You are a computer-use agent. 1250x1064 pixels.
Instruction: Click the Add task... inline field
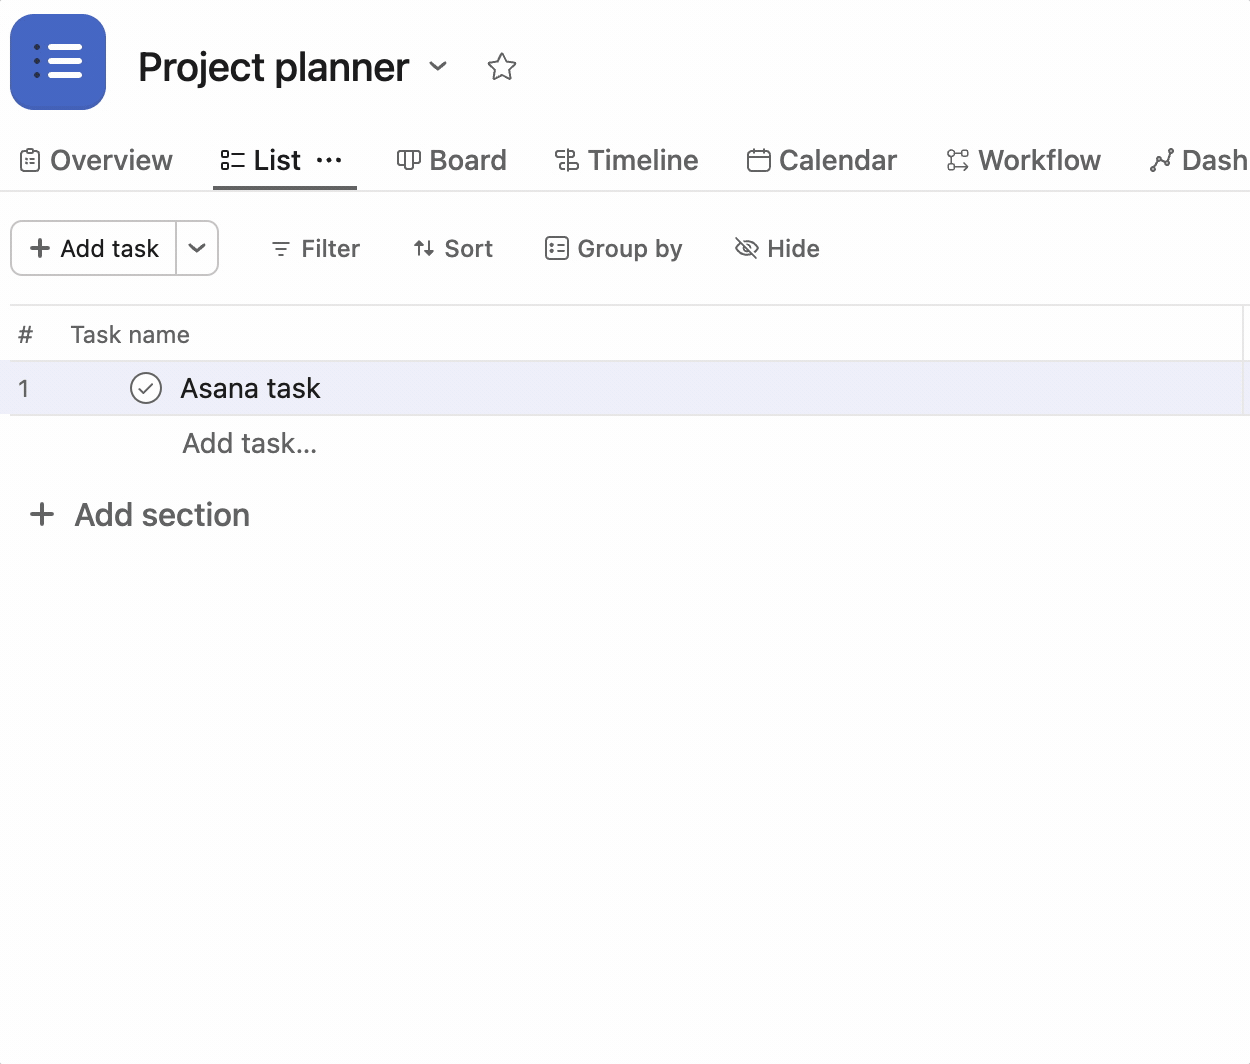250,443
